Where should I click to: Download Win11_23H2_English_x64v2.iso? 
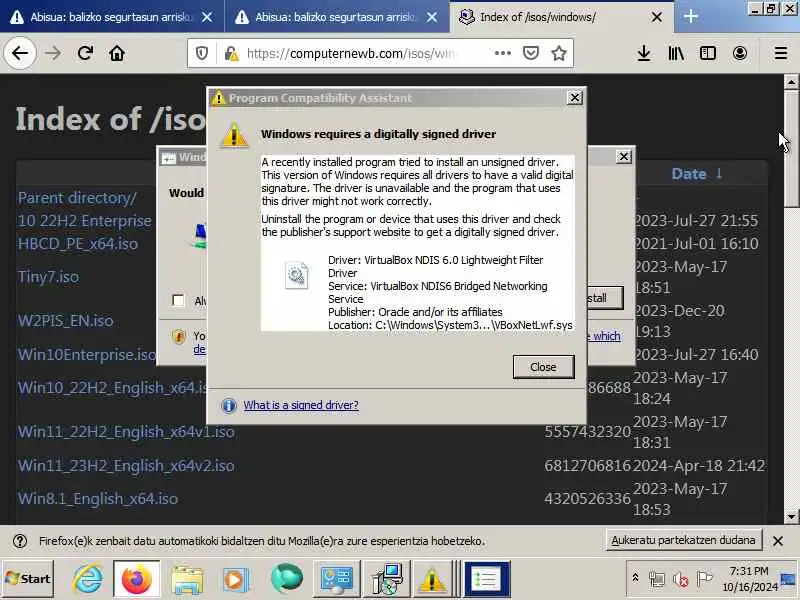[126, 465]
